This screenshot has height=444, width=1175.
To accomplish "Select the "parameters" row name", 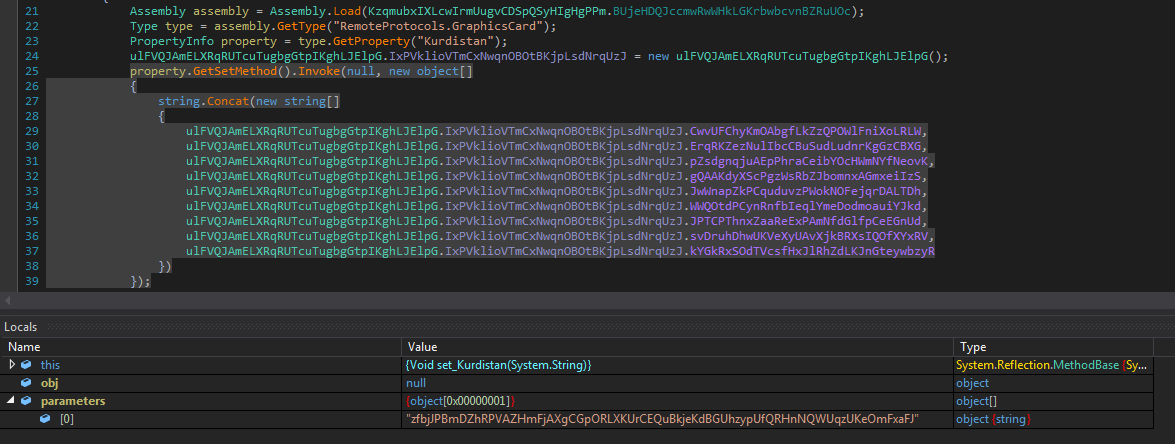I will tap(73, 401).
